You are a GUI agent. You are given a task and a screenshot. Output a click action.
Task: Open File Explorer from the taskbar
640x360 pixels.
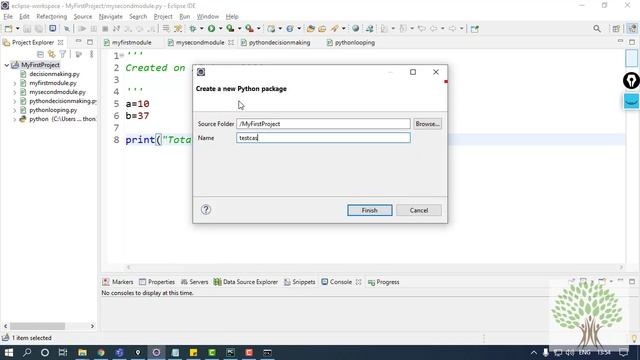(x=82, y=352)
